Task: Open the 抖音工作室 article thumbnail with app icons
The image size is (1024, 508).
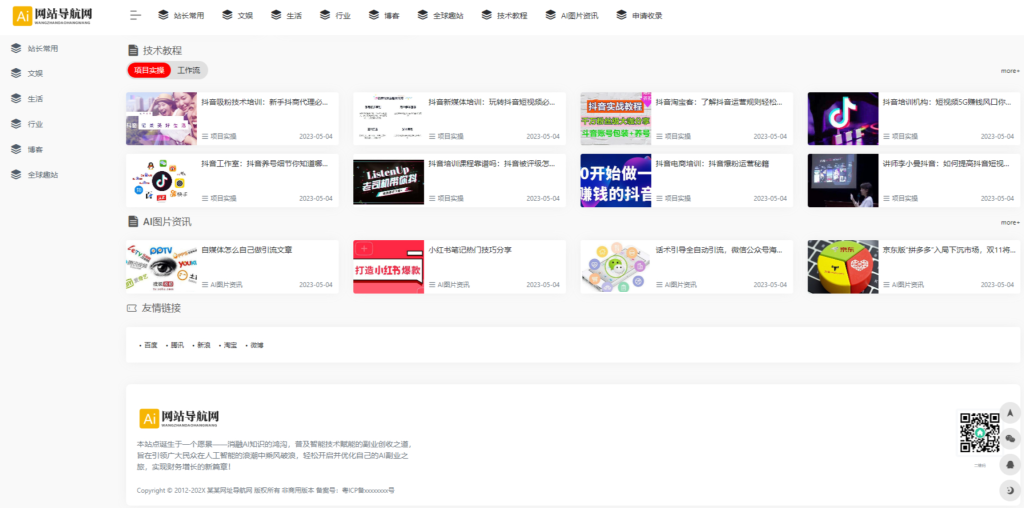Action: (x=161, y=180)
